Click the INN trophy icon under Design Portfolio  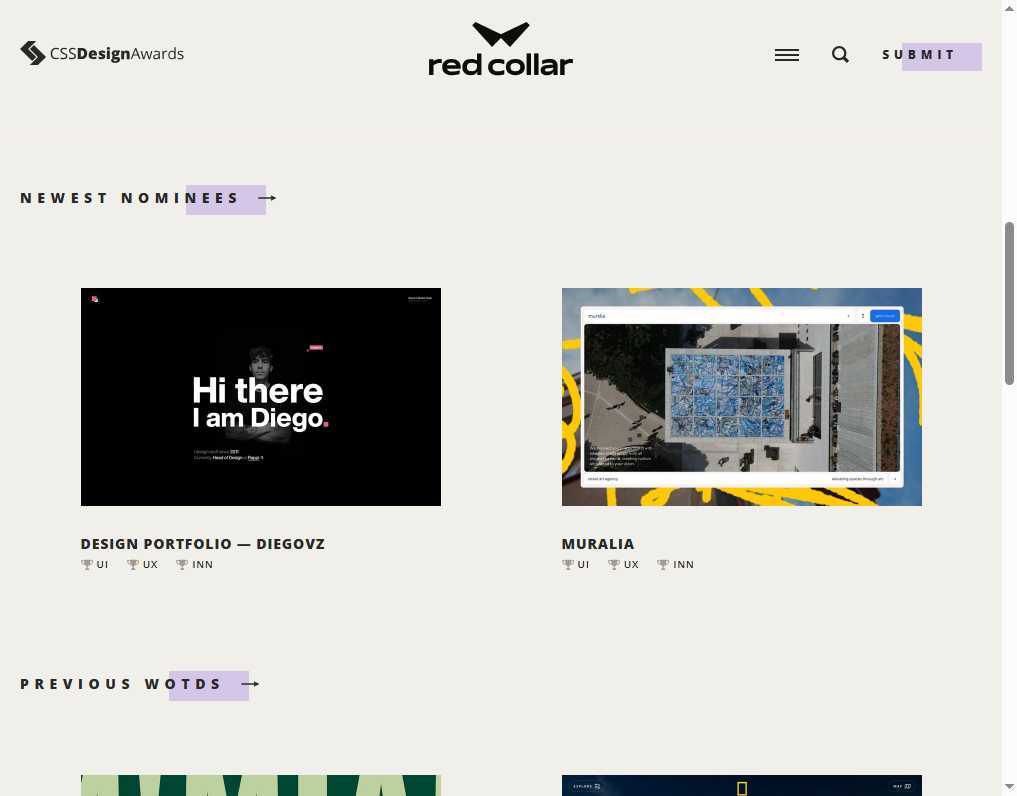click(182, 564)
